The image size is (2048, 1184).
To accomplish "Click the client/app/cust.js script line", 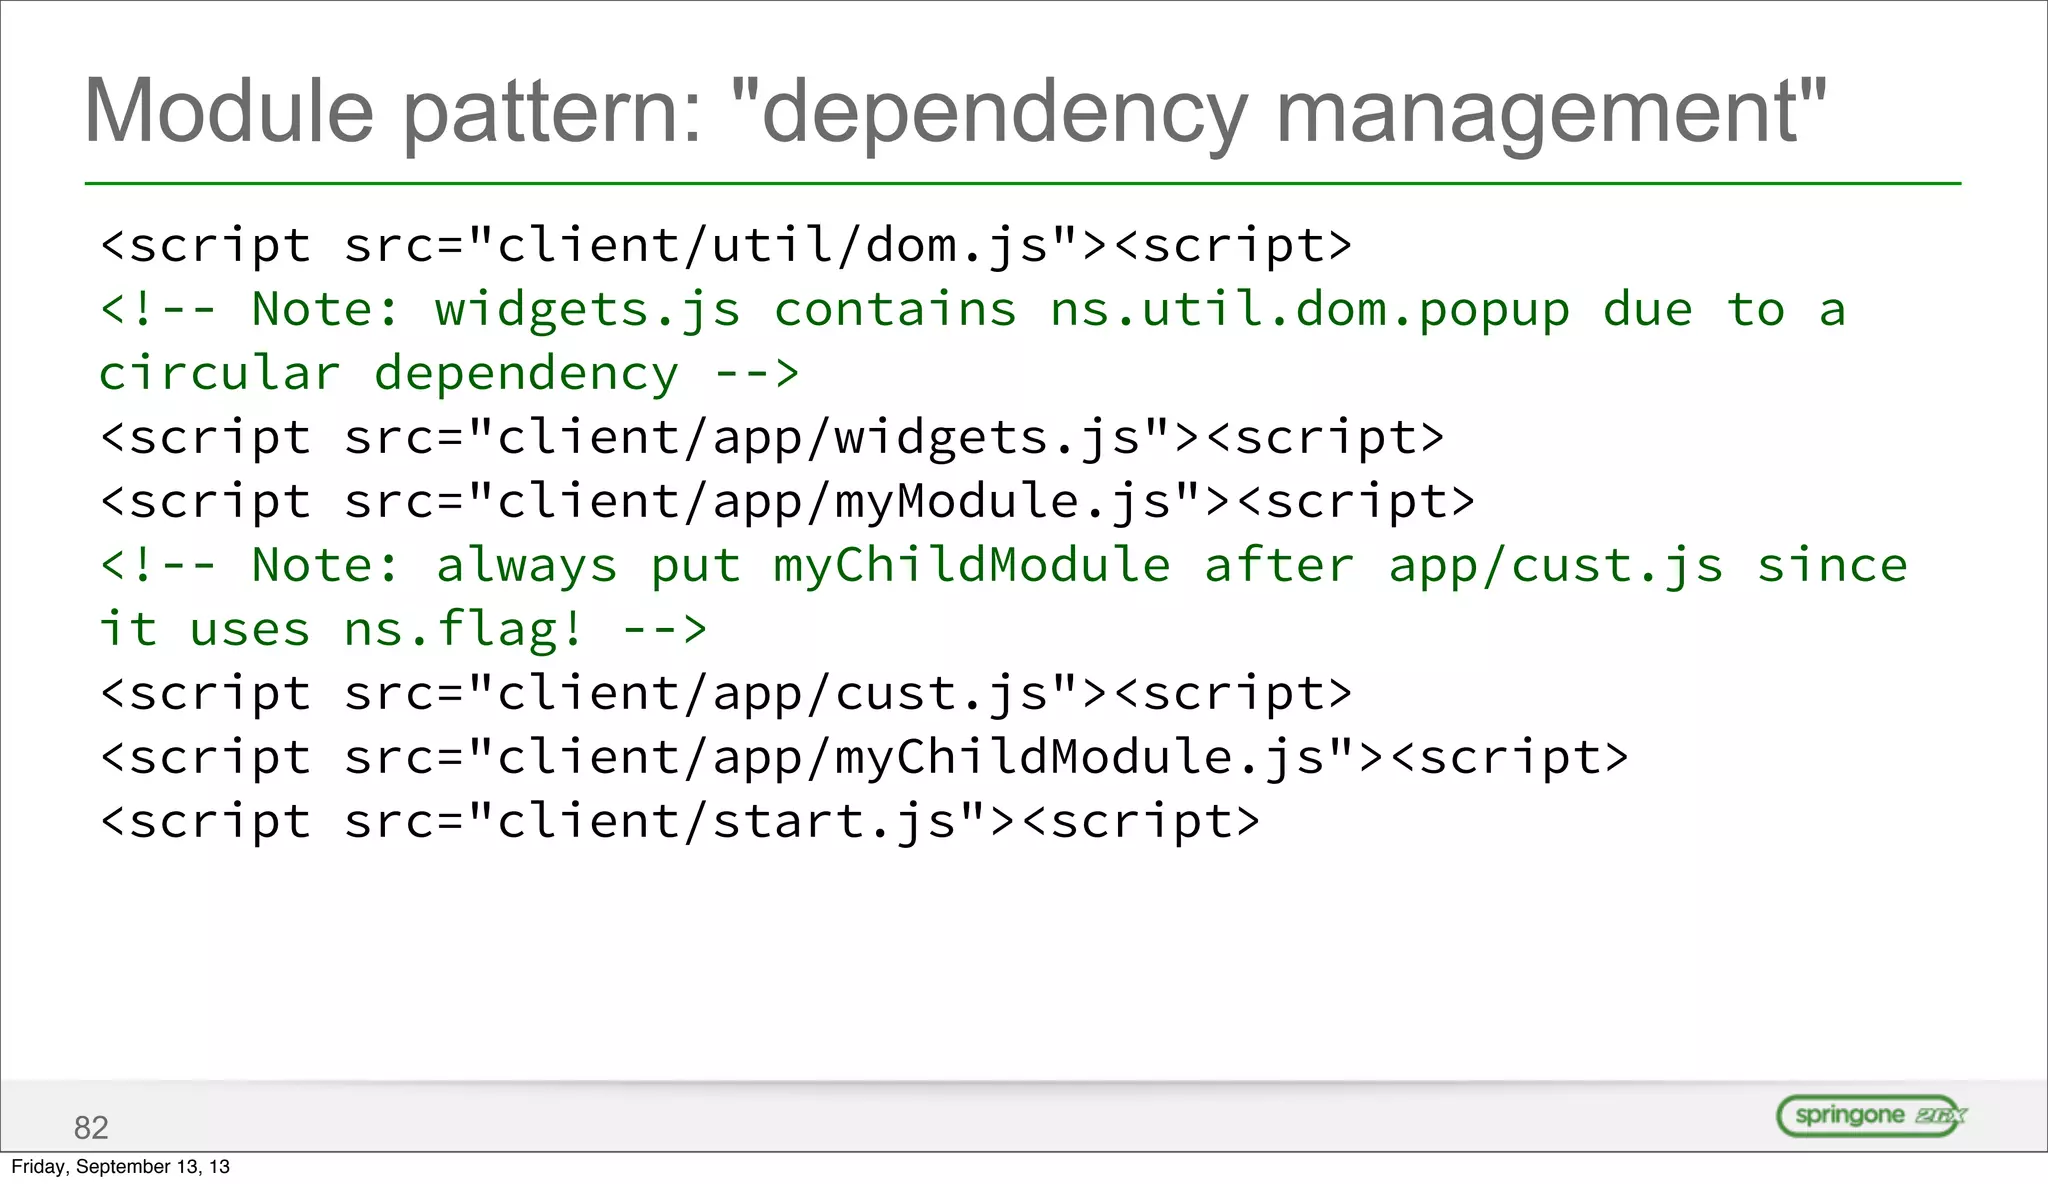I will tap(726, 694).
